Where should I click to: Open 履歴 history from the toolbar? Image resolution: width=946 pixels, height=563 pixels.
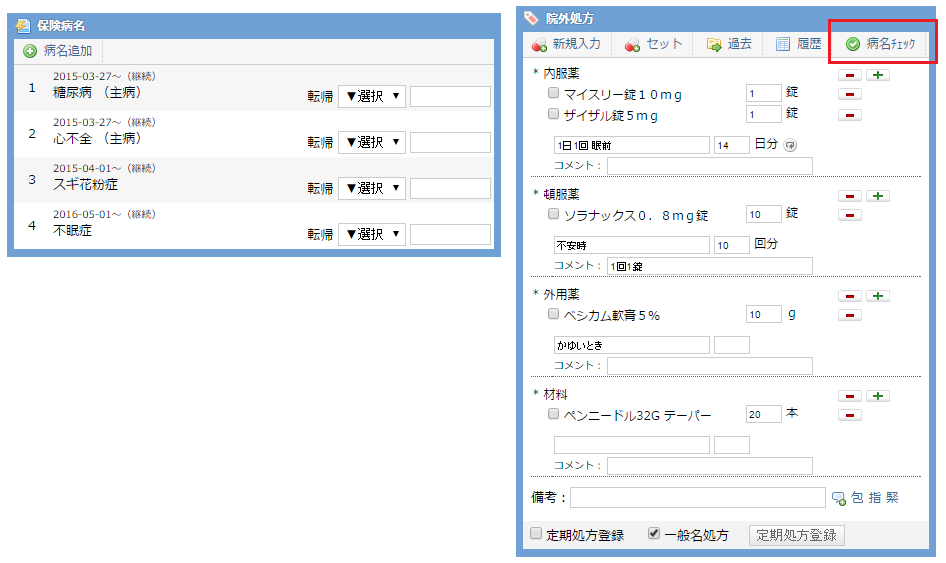[798, 44]
